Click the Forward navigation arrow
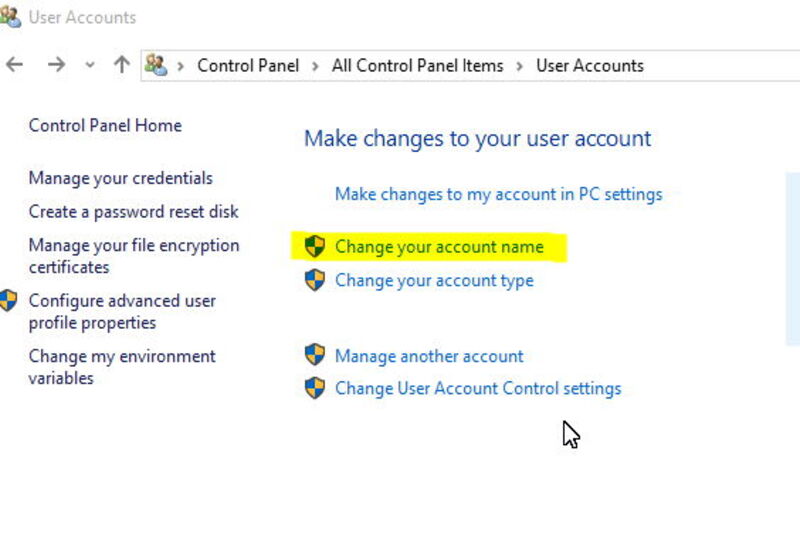800x533 pixels. 56,65
